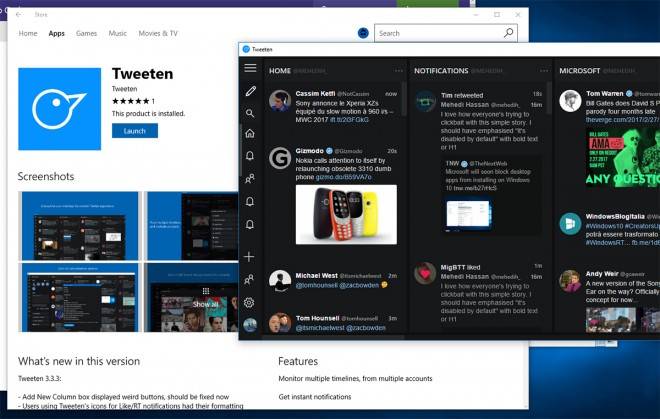Open Andy Weir's profile picture
The width and height of the screenshot is (660, 419).
(570, 281)
